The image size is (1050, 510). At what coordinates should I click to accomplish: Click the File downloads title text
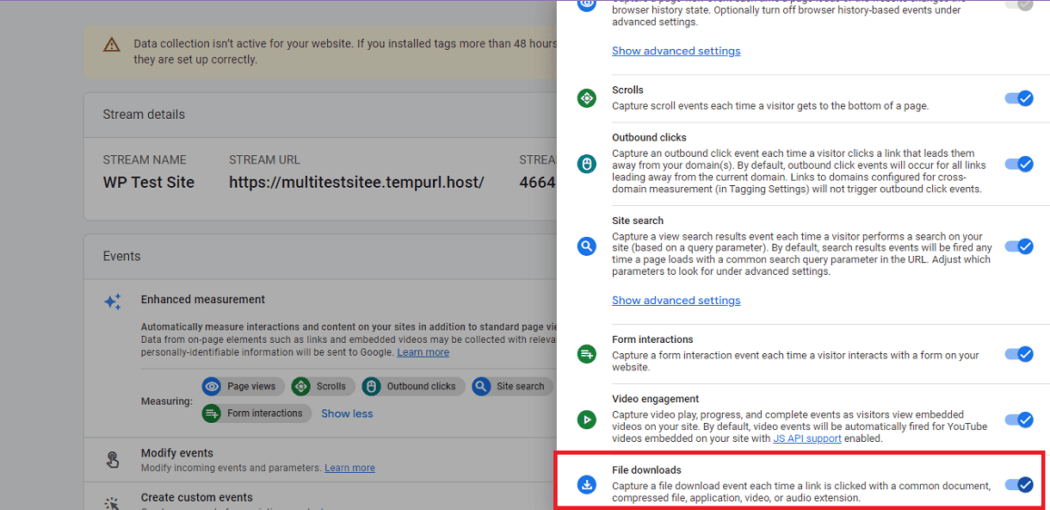[647, 471]
